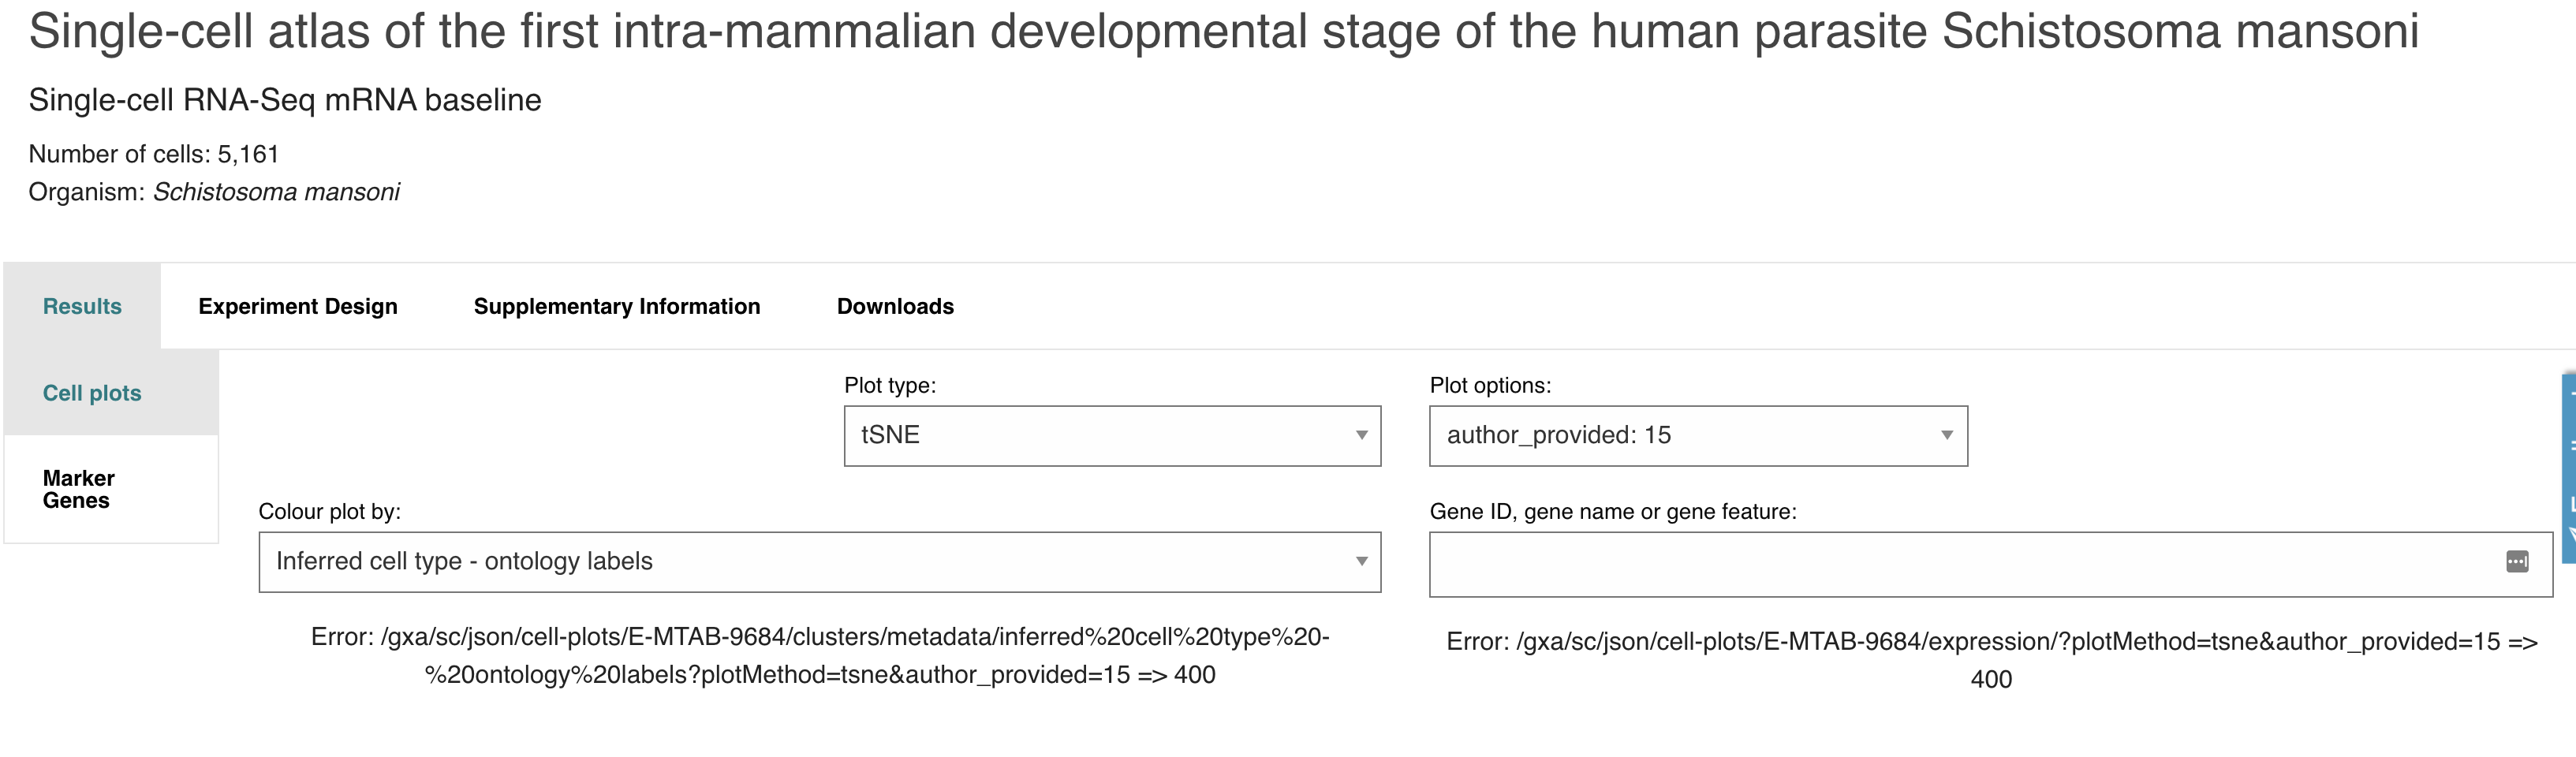Screen dimensions: 2576x757
Task: Open the Downloads tab
Action: pyautogui.click(x=895, y=306)
